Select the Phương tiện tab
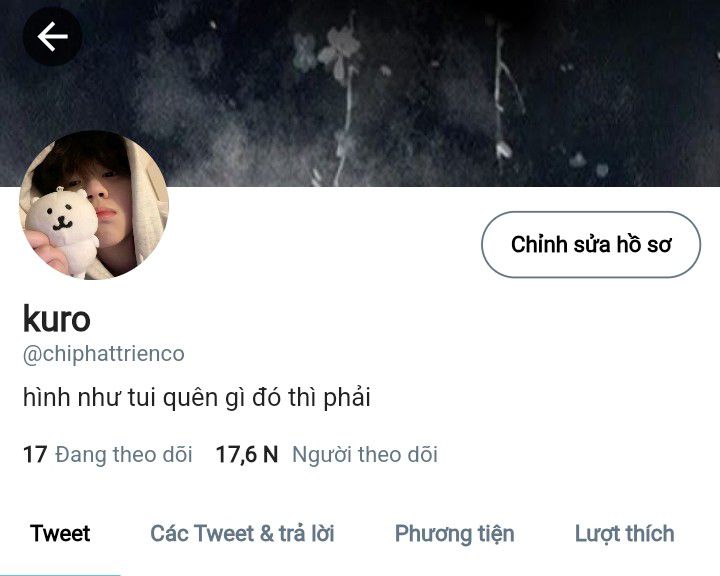Screen dimensions: 720x576 455,534
